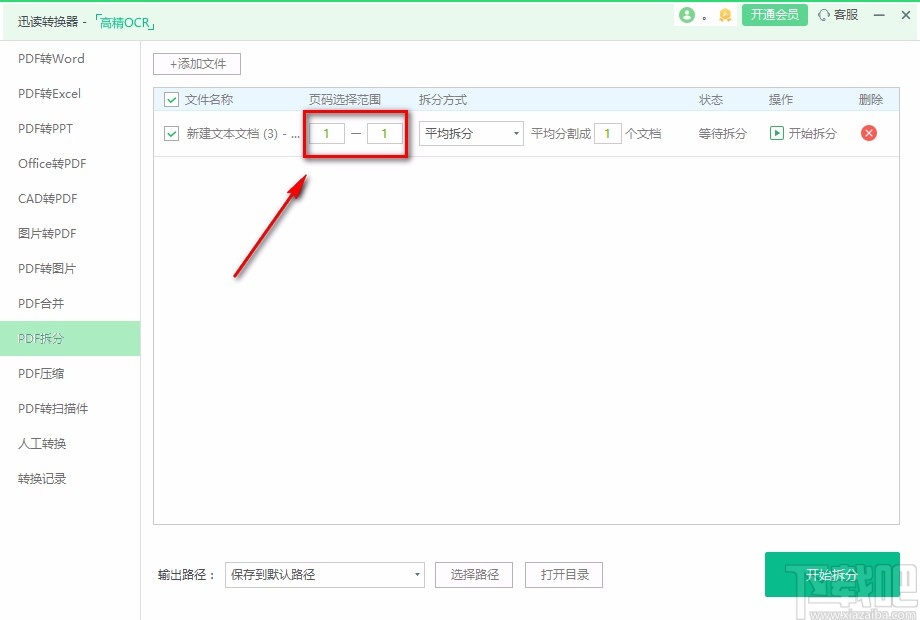The image size is (920, 620).
Task: Edit the starting page number field
Action: click(325, 133)
